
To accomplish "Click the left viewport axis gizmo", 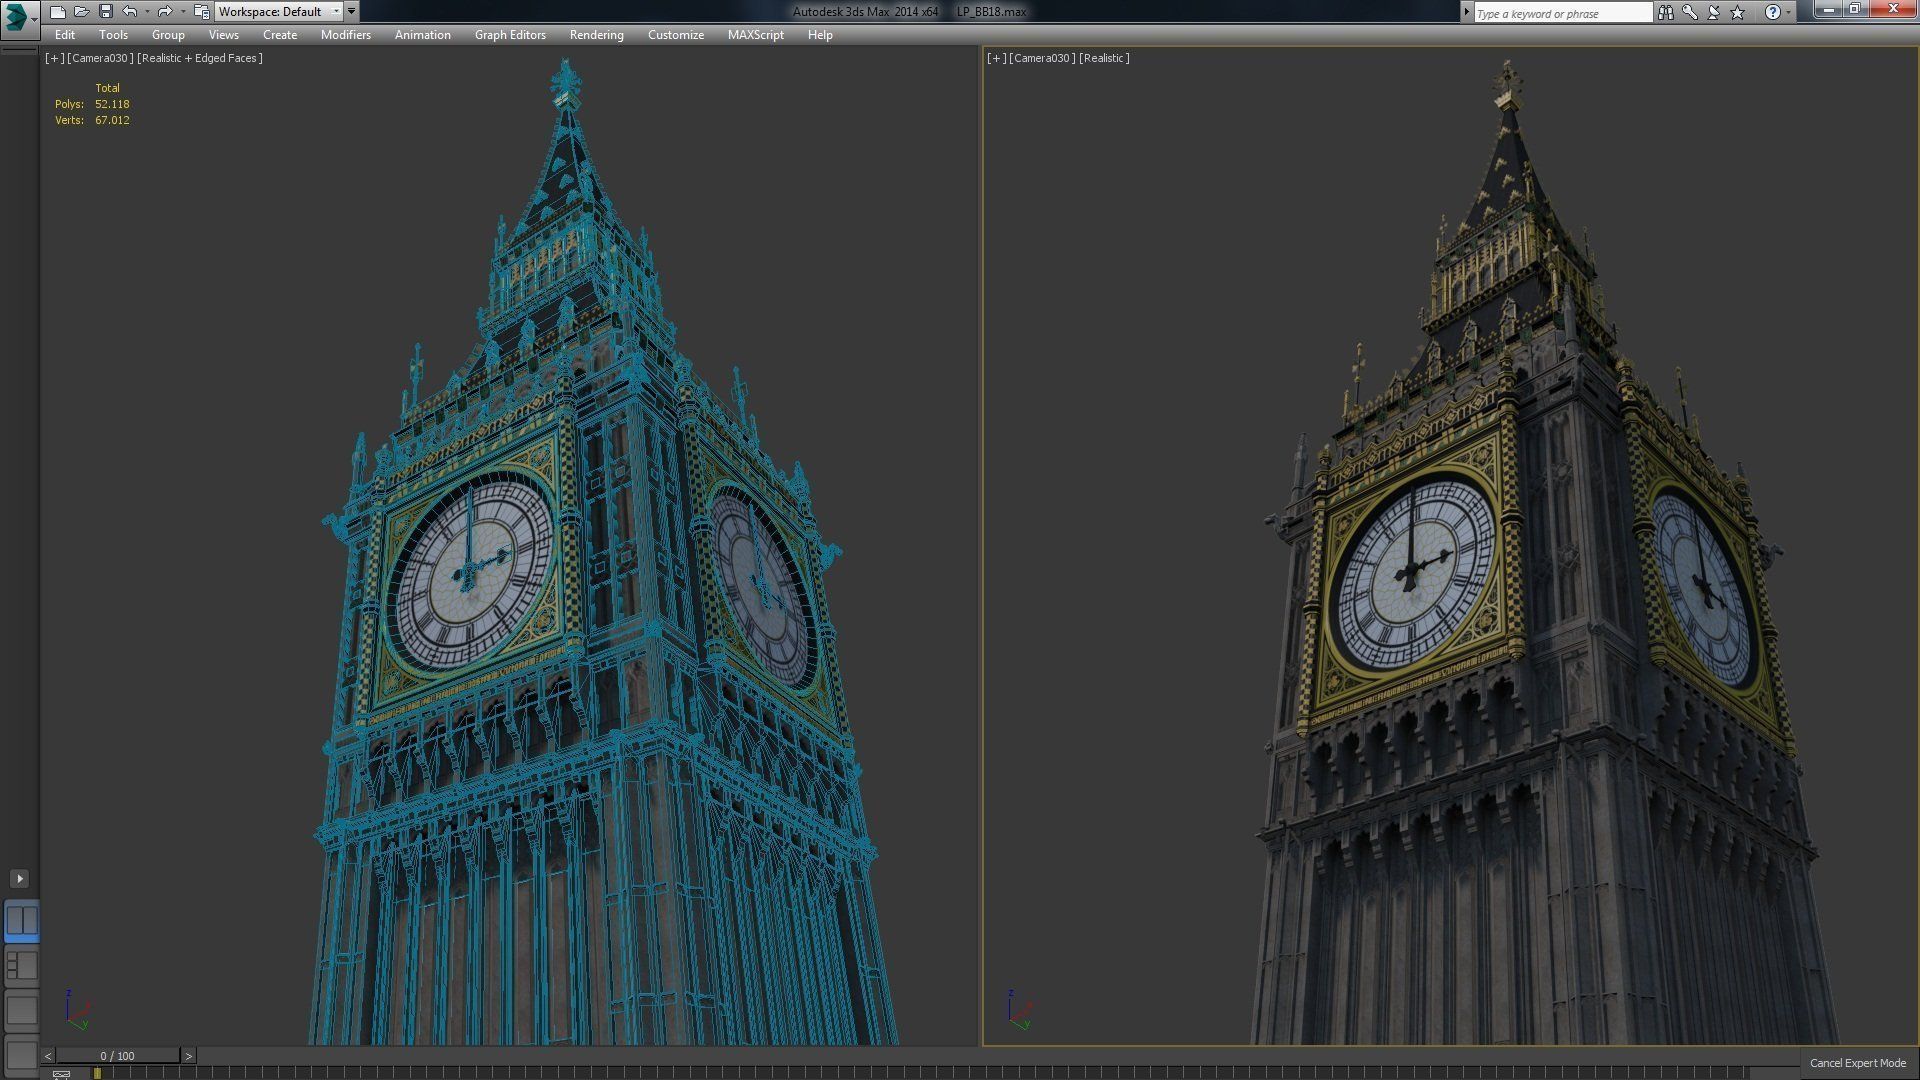I will [x=76, y=1009].
